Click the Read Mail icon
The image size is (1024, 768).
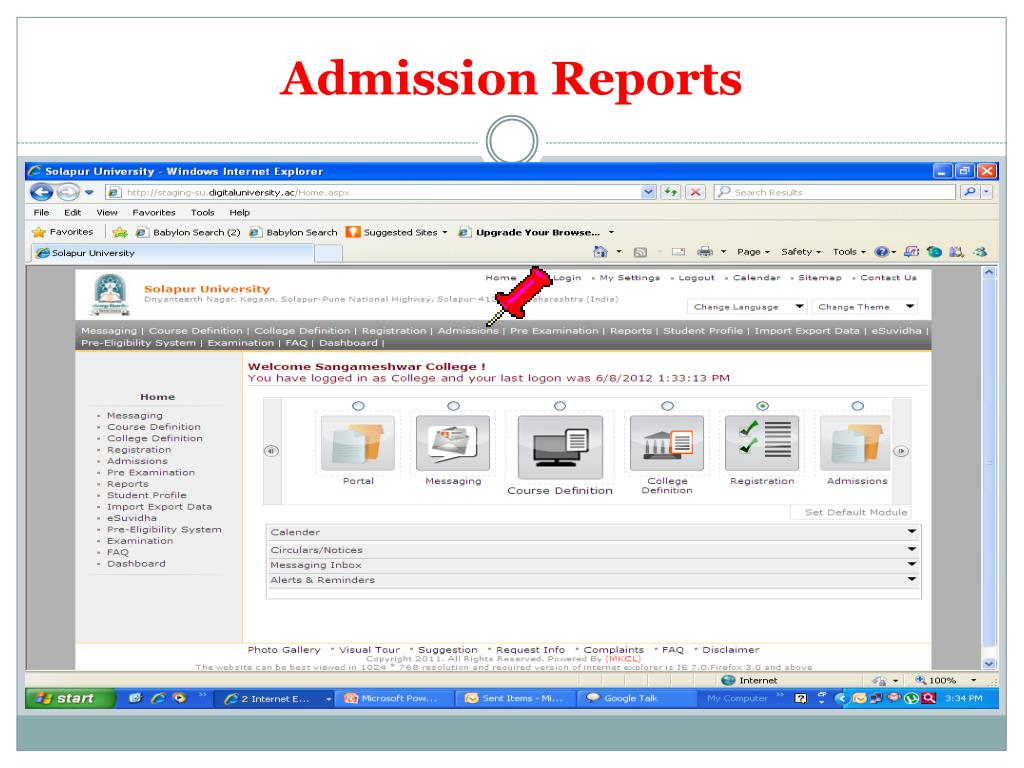tap(679, 252)
